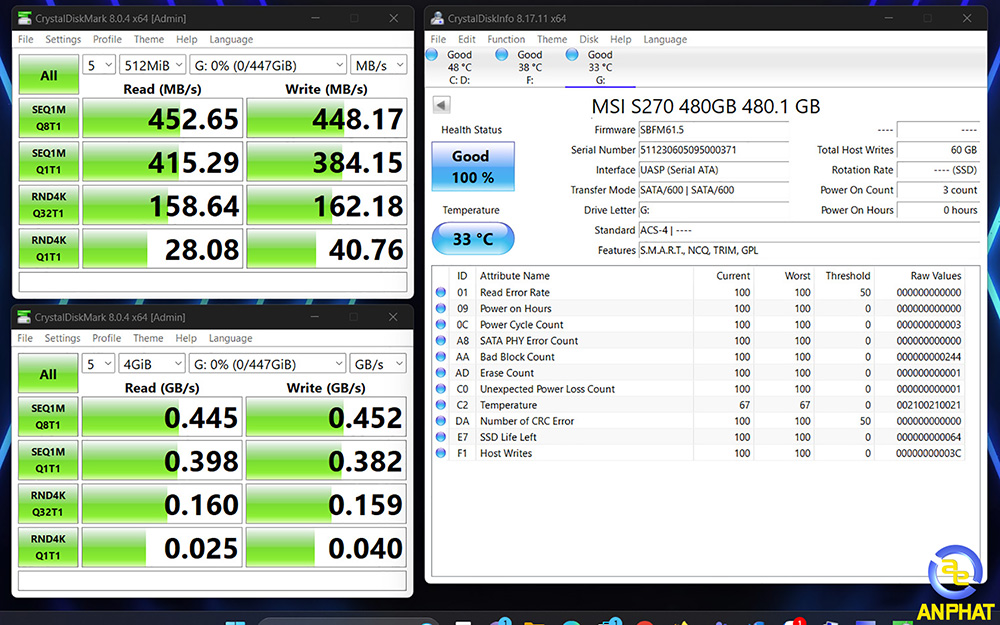
Task: Run SEQ1M Q8T1 test in top window
Action: tap(48, 118)
